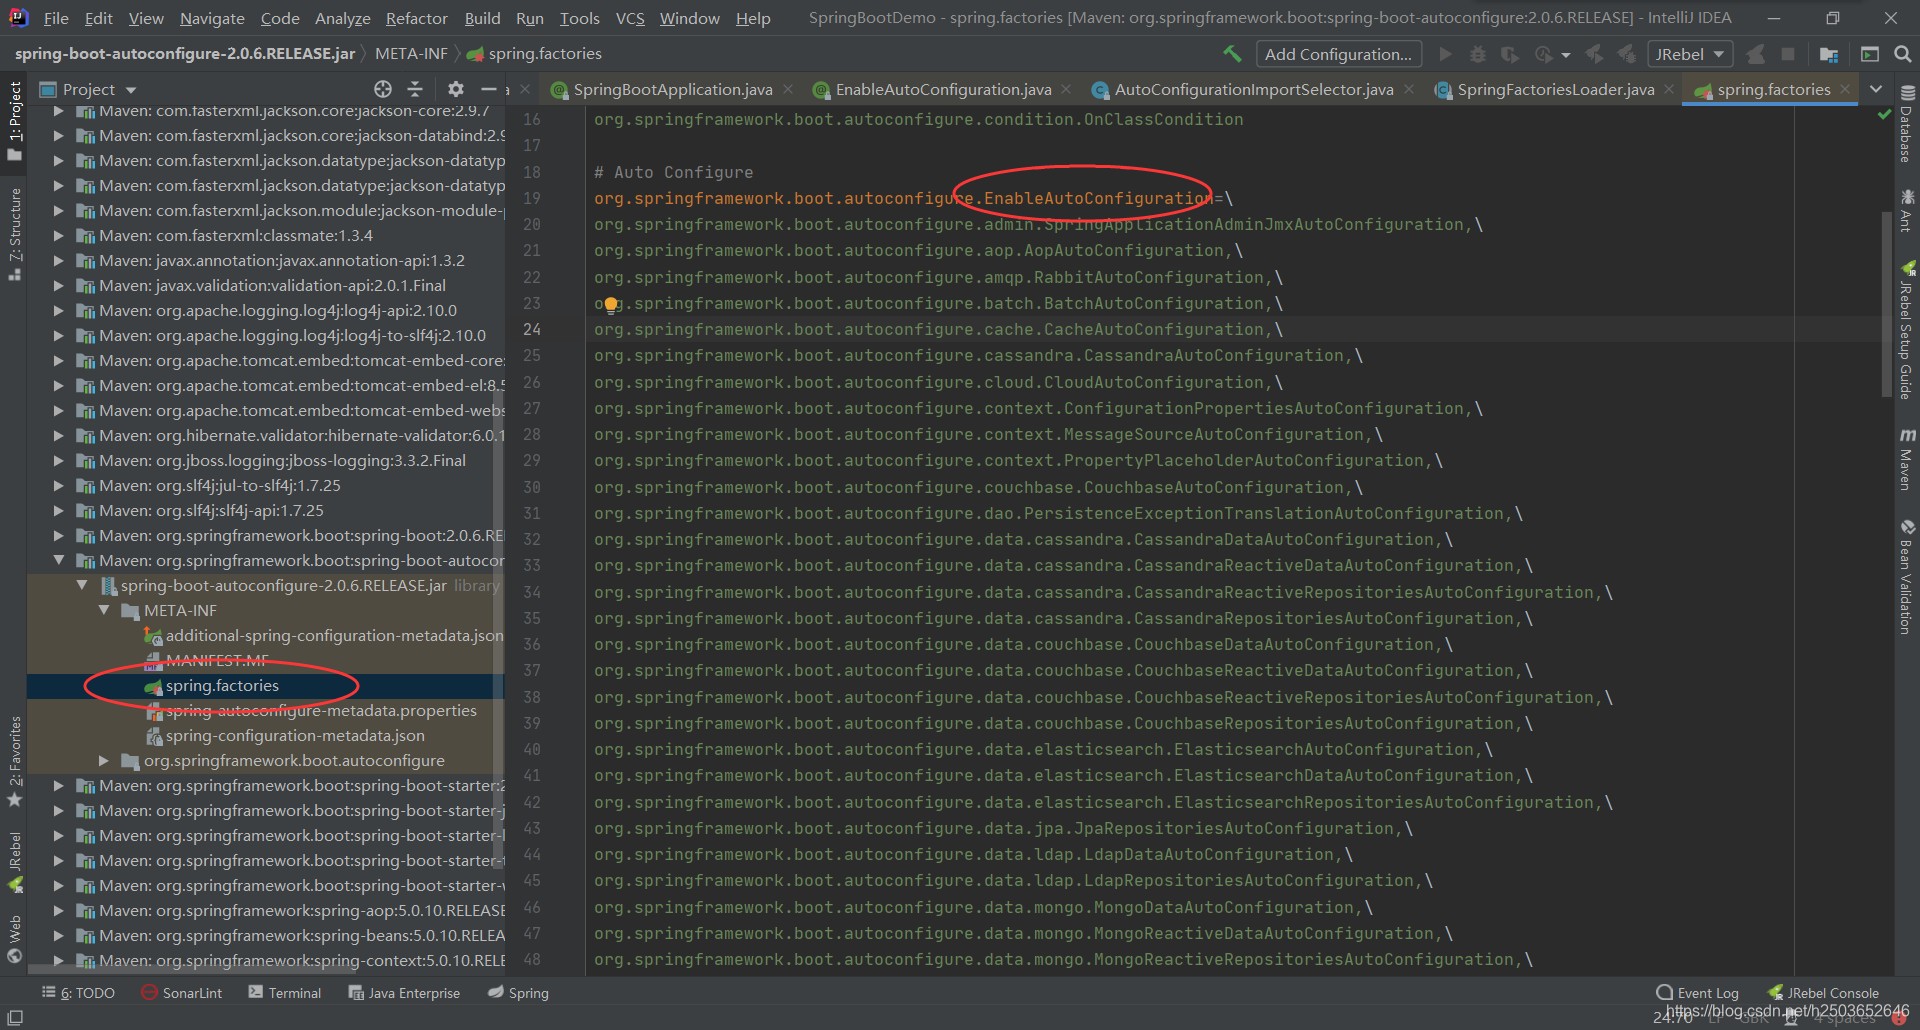Viewport: 1920px width, 1030px height.
Task: Toggle the SonarLint tool window
Action: [x=182, y=993]
